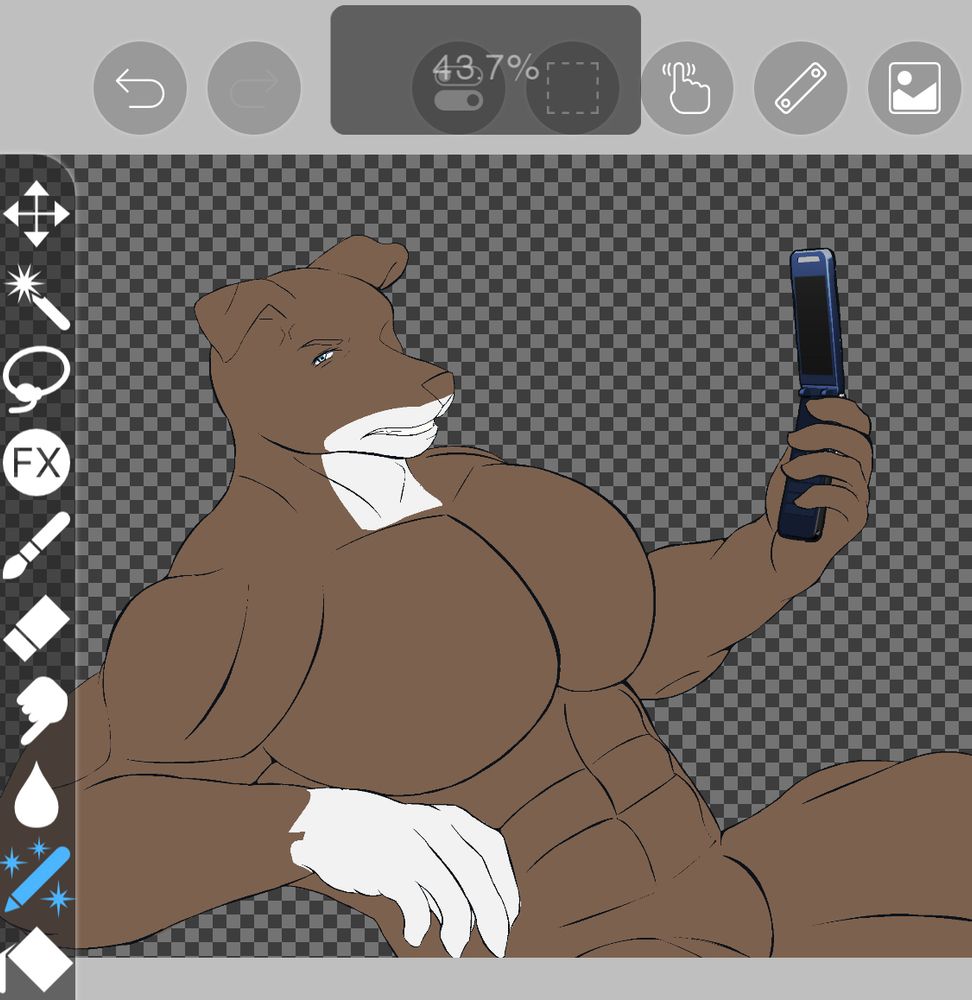972x1000 pixels.
Task: Tap the touch gesture hand icon
Action: [x=686, y=88]
